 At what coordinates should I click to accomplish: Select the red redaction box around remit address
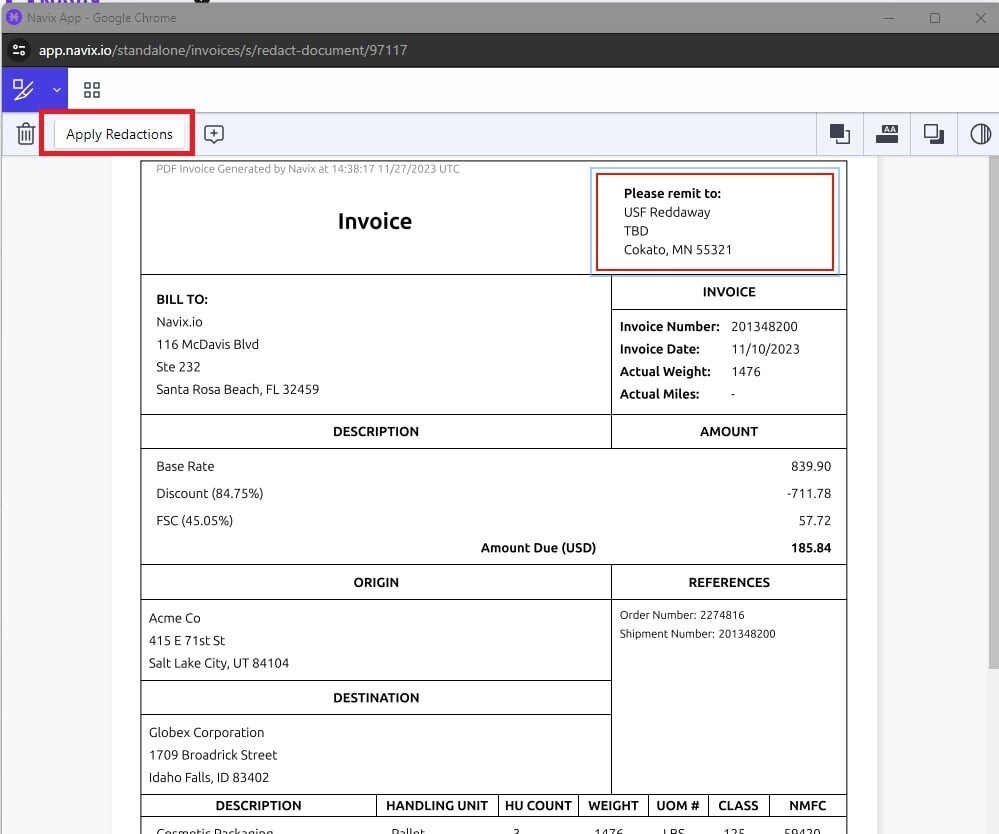(x=715, y=222)
